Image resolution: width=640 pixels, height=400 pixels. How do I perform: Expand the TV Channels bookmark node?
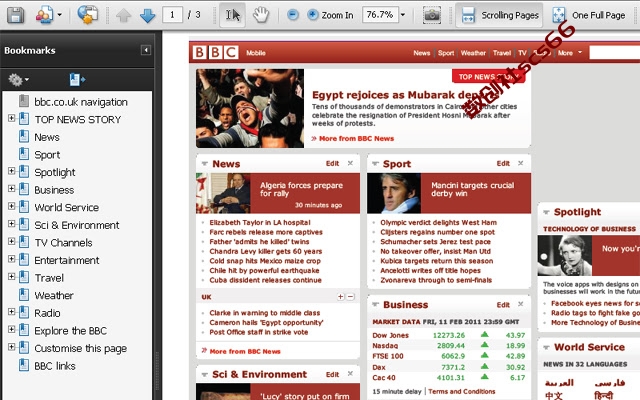12,241
